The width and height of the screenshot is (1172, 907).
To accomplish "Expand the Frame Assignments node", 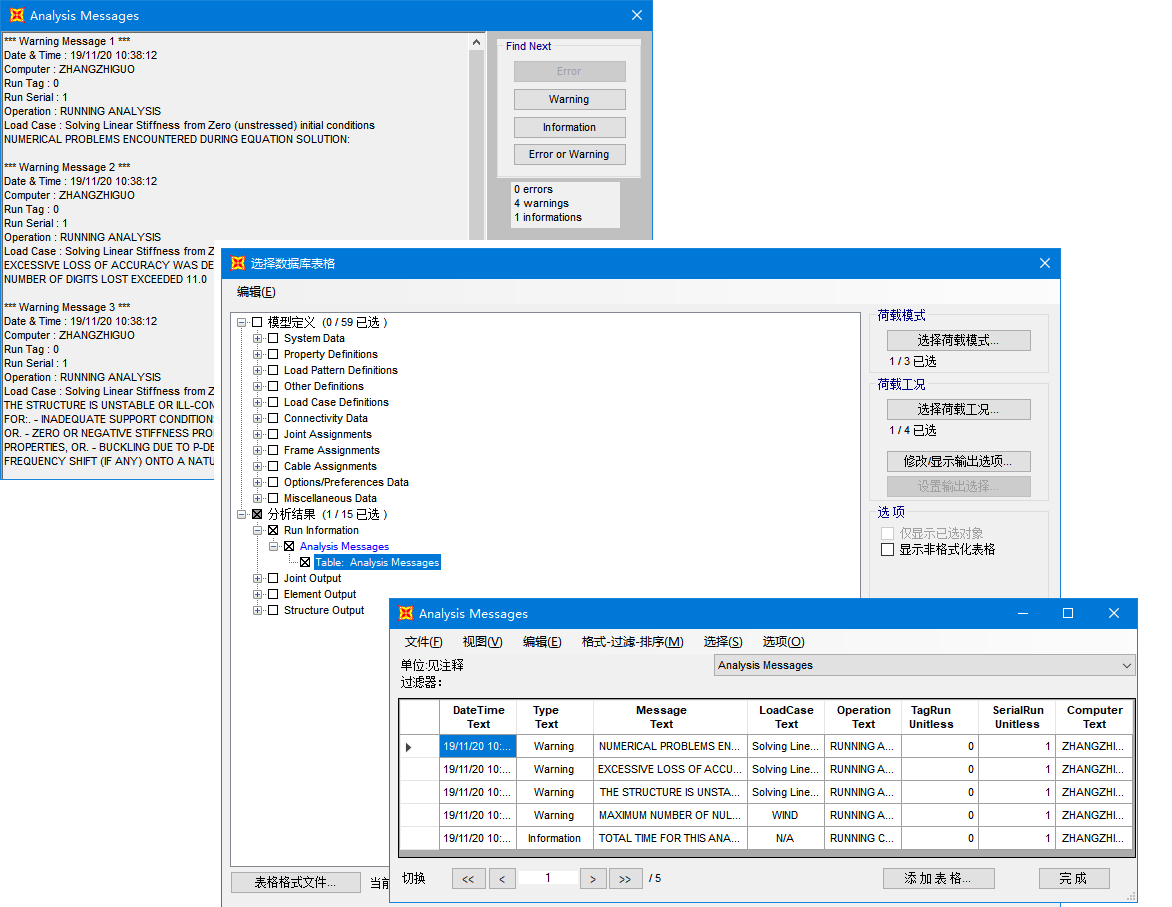I will (x=257, y=450).
